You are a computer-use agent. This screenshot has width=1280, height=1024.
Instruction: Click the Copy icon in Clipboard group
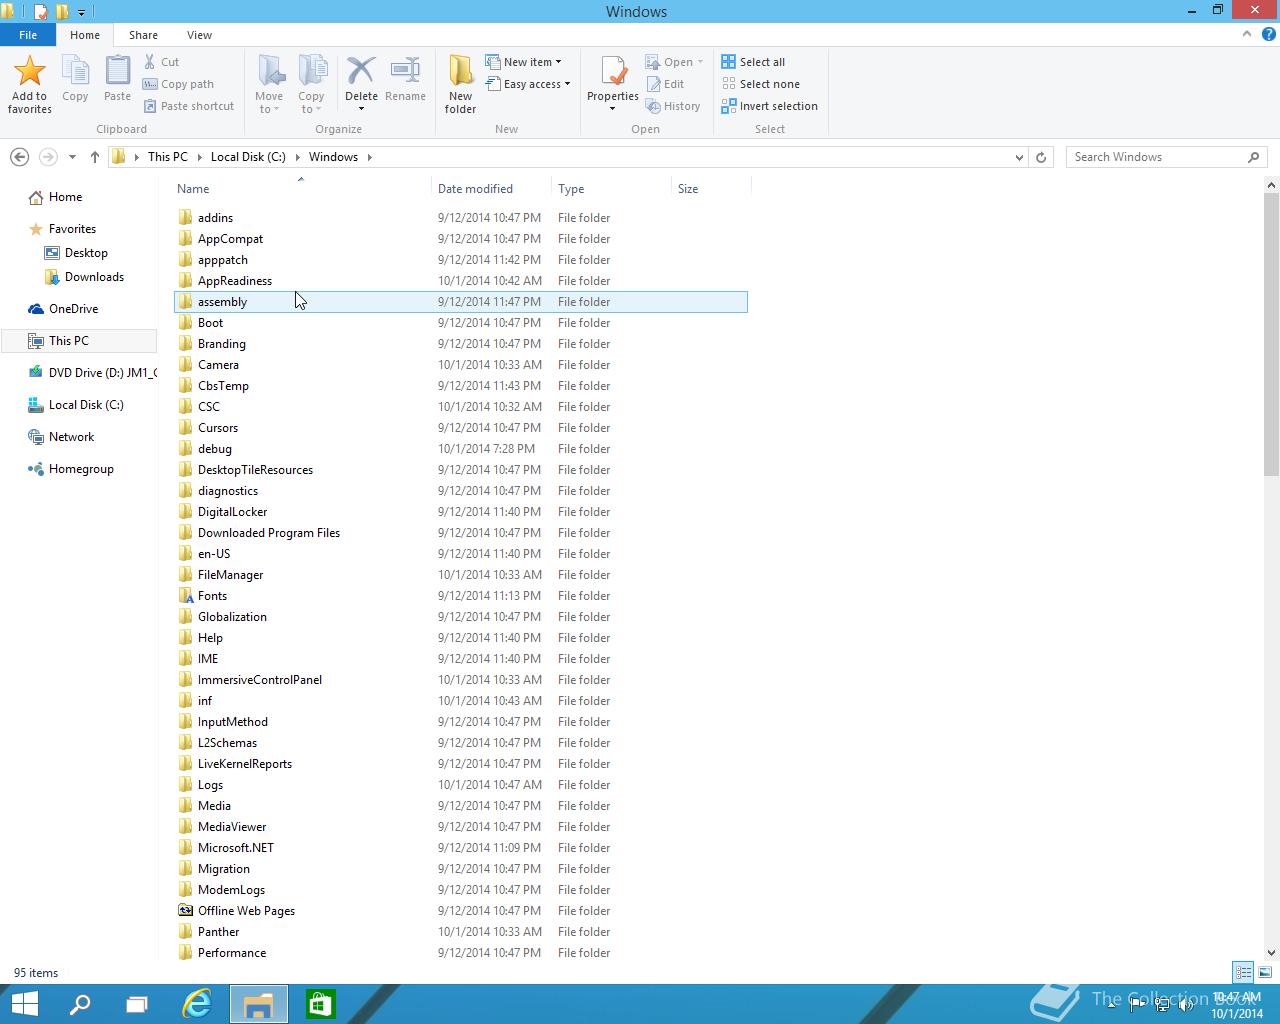point(75,71)
